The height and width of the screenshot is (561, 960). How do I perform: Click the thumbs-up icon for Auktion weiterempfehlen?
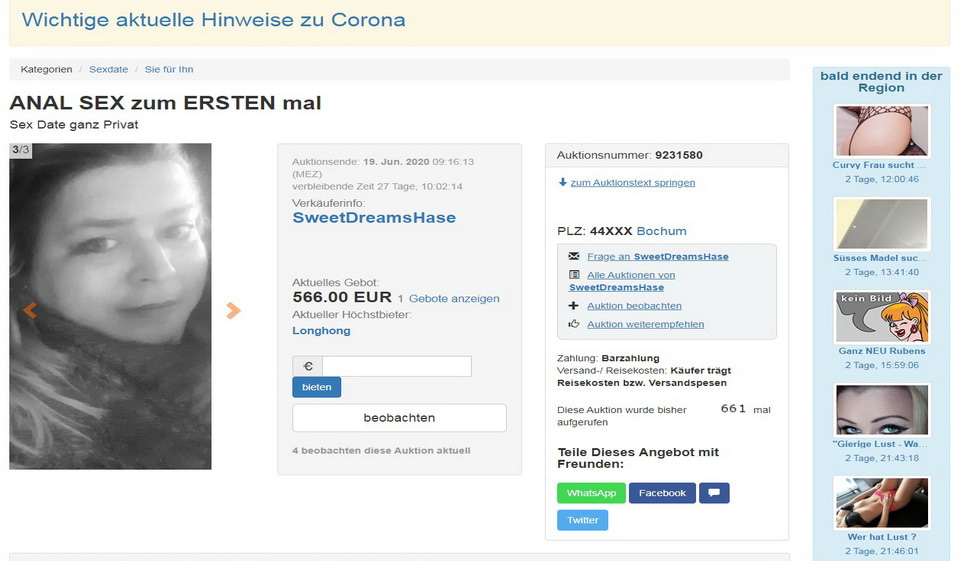coord(574,324)
